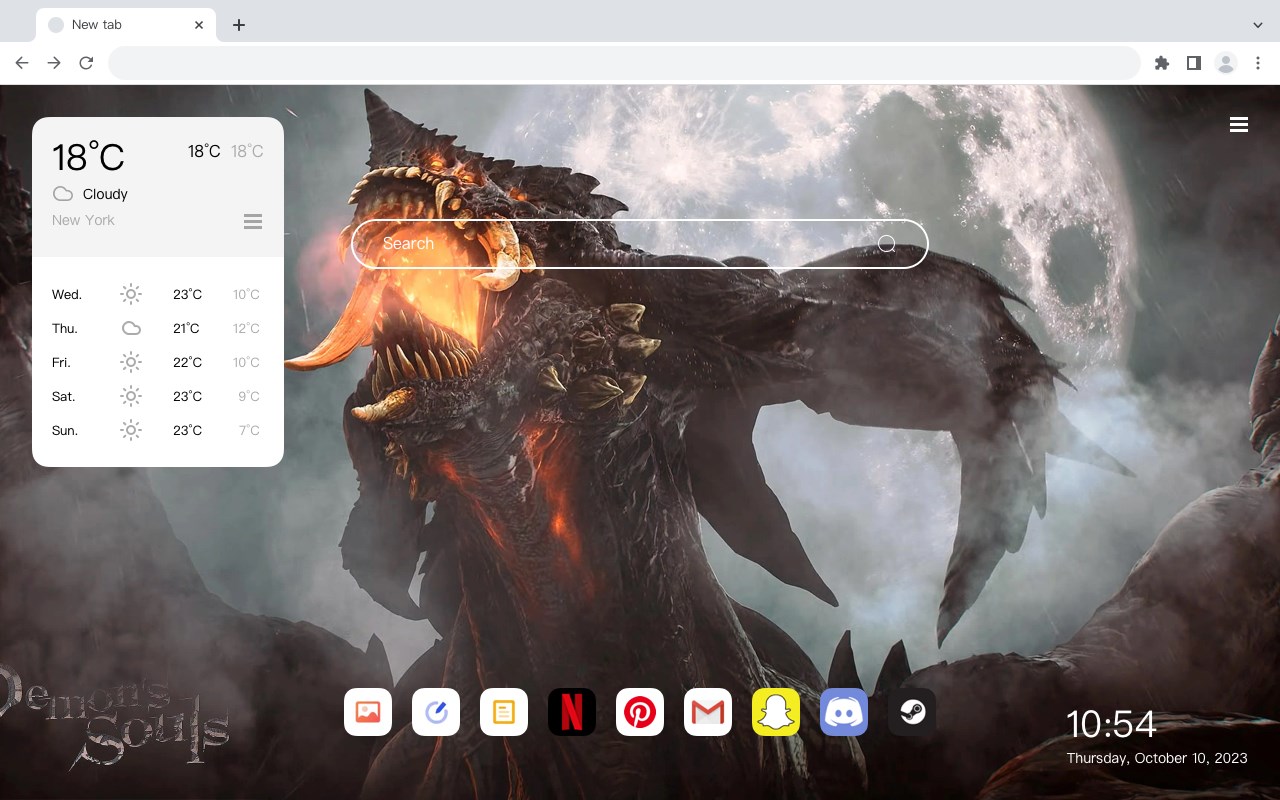Screen dimensions: 1280x800
Task: Close the "New tab" tab
Action: pos(199,25)
